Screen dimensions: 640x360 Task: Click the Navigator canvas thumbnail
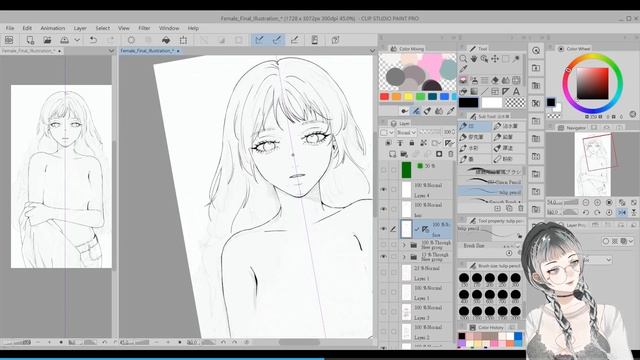pyautogui.click(x=593, y=164)
